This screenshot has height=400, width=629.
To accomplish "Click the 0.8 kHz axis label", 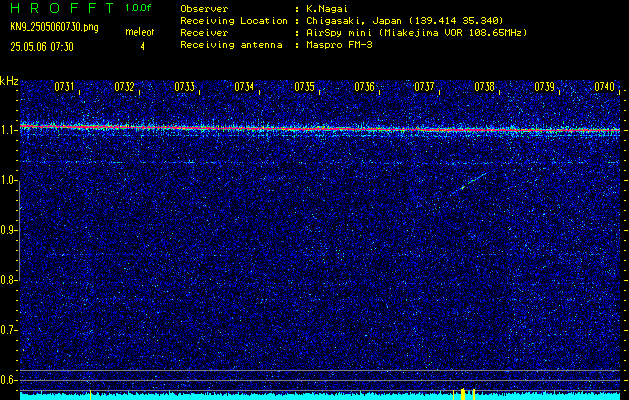I will pyautogui.click(x=9, y=280).
